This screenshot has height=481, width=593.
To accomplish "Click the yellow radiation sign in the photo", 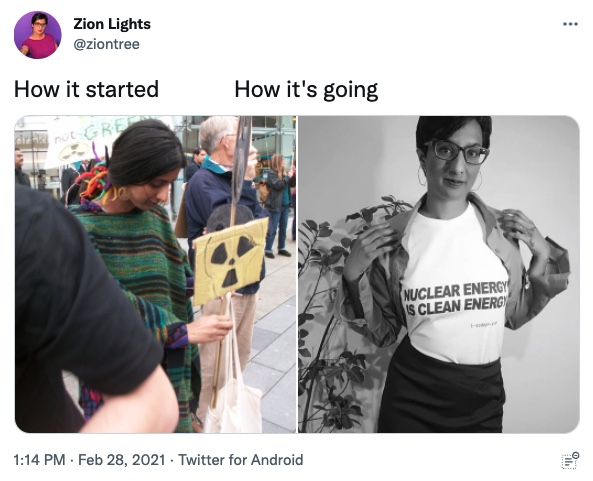I will pyautogui.click(x=231, y=261).
